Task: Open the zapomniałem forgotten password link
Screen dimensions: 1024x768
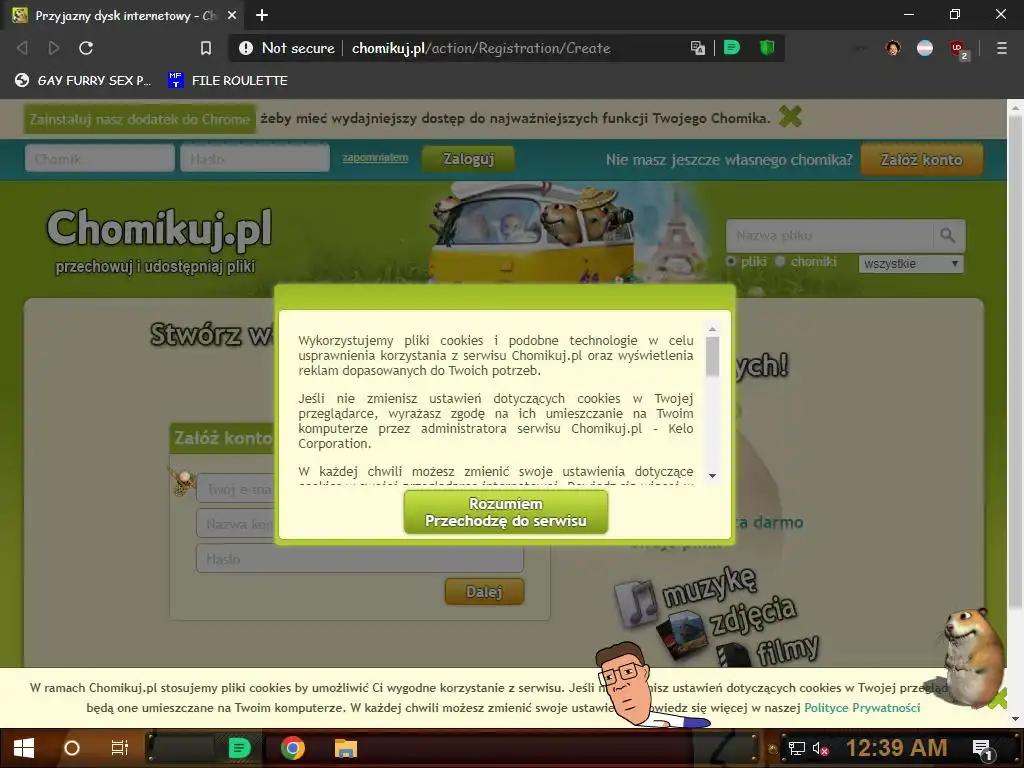Action: tap(376, 157)
